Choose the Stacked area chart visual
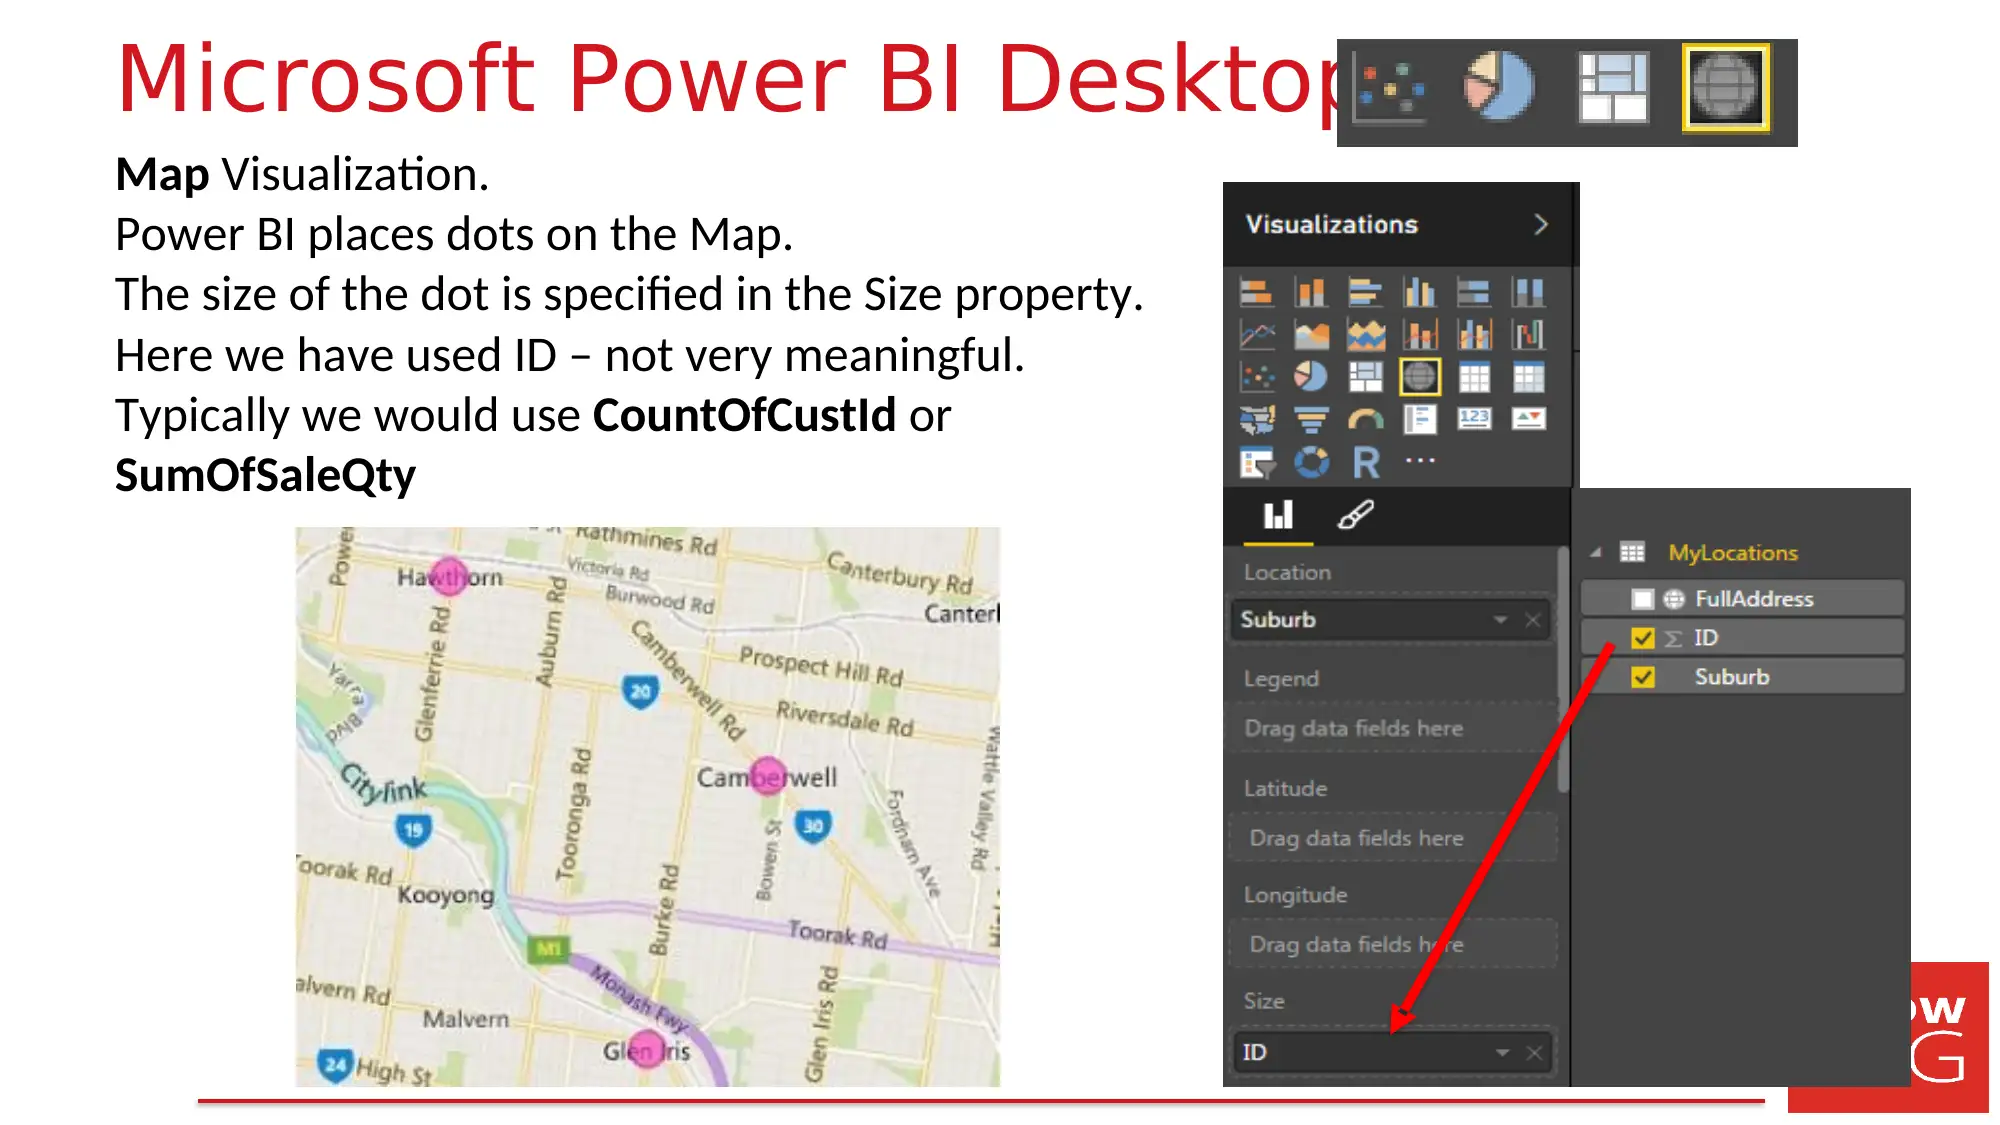This screenshot has width=2000, height=1125. coord(1365,334)
